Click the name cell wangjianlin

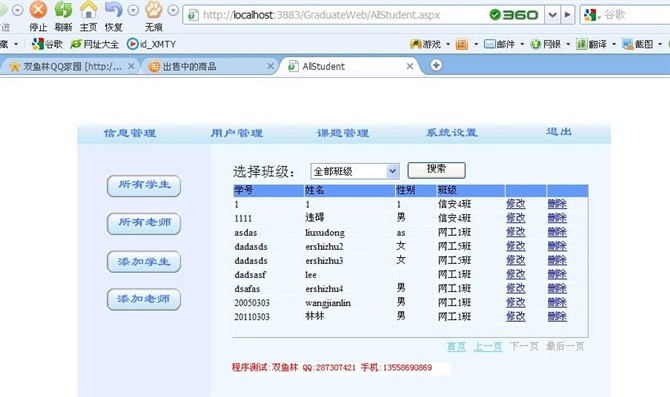[x=328, y=303]
